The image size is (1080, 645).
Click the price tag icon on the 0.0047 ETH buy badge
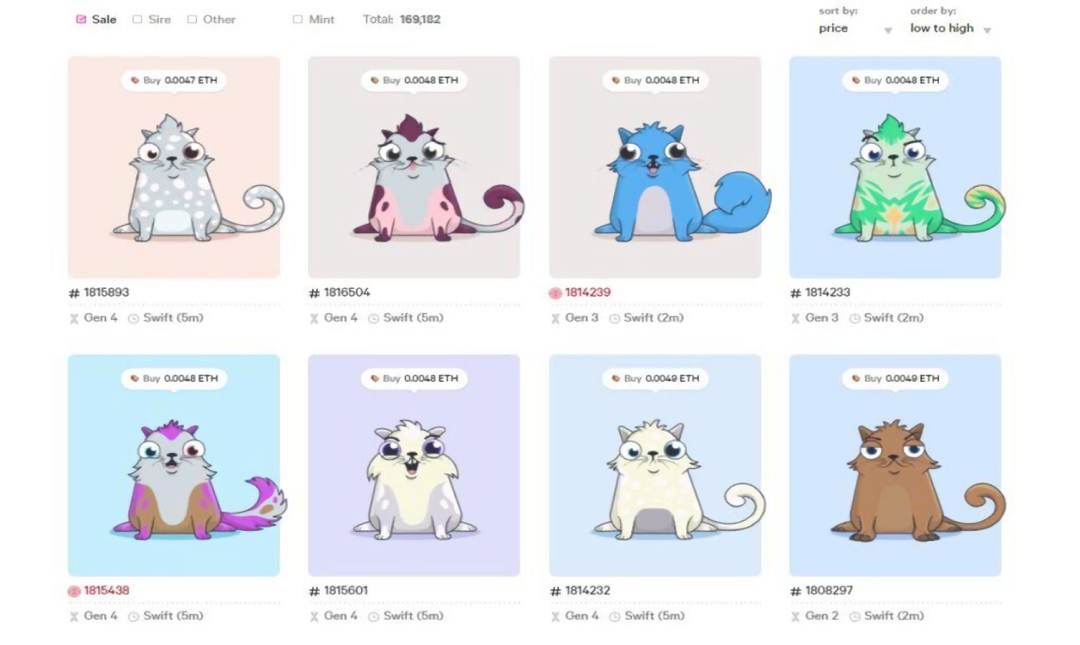click(135, 81)
